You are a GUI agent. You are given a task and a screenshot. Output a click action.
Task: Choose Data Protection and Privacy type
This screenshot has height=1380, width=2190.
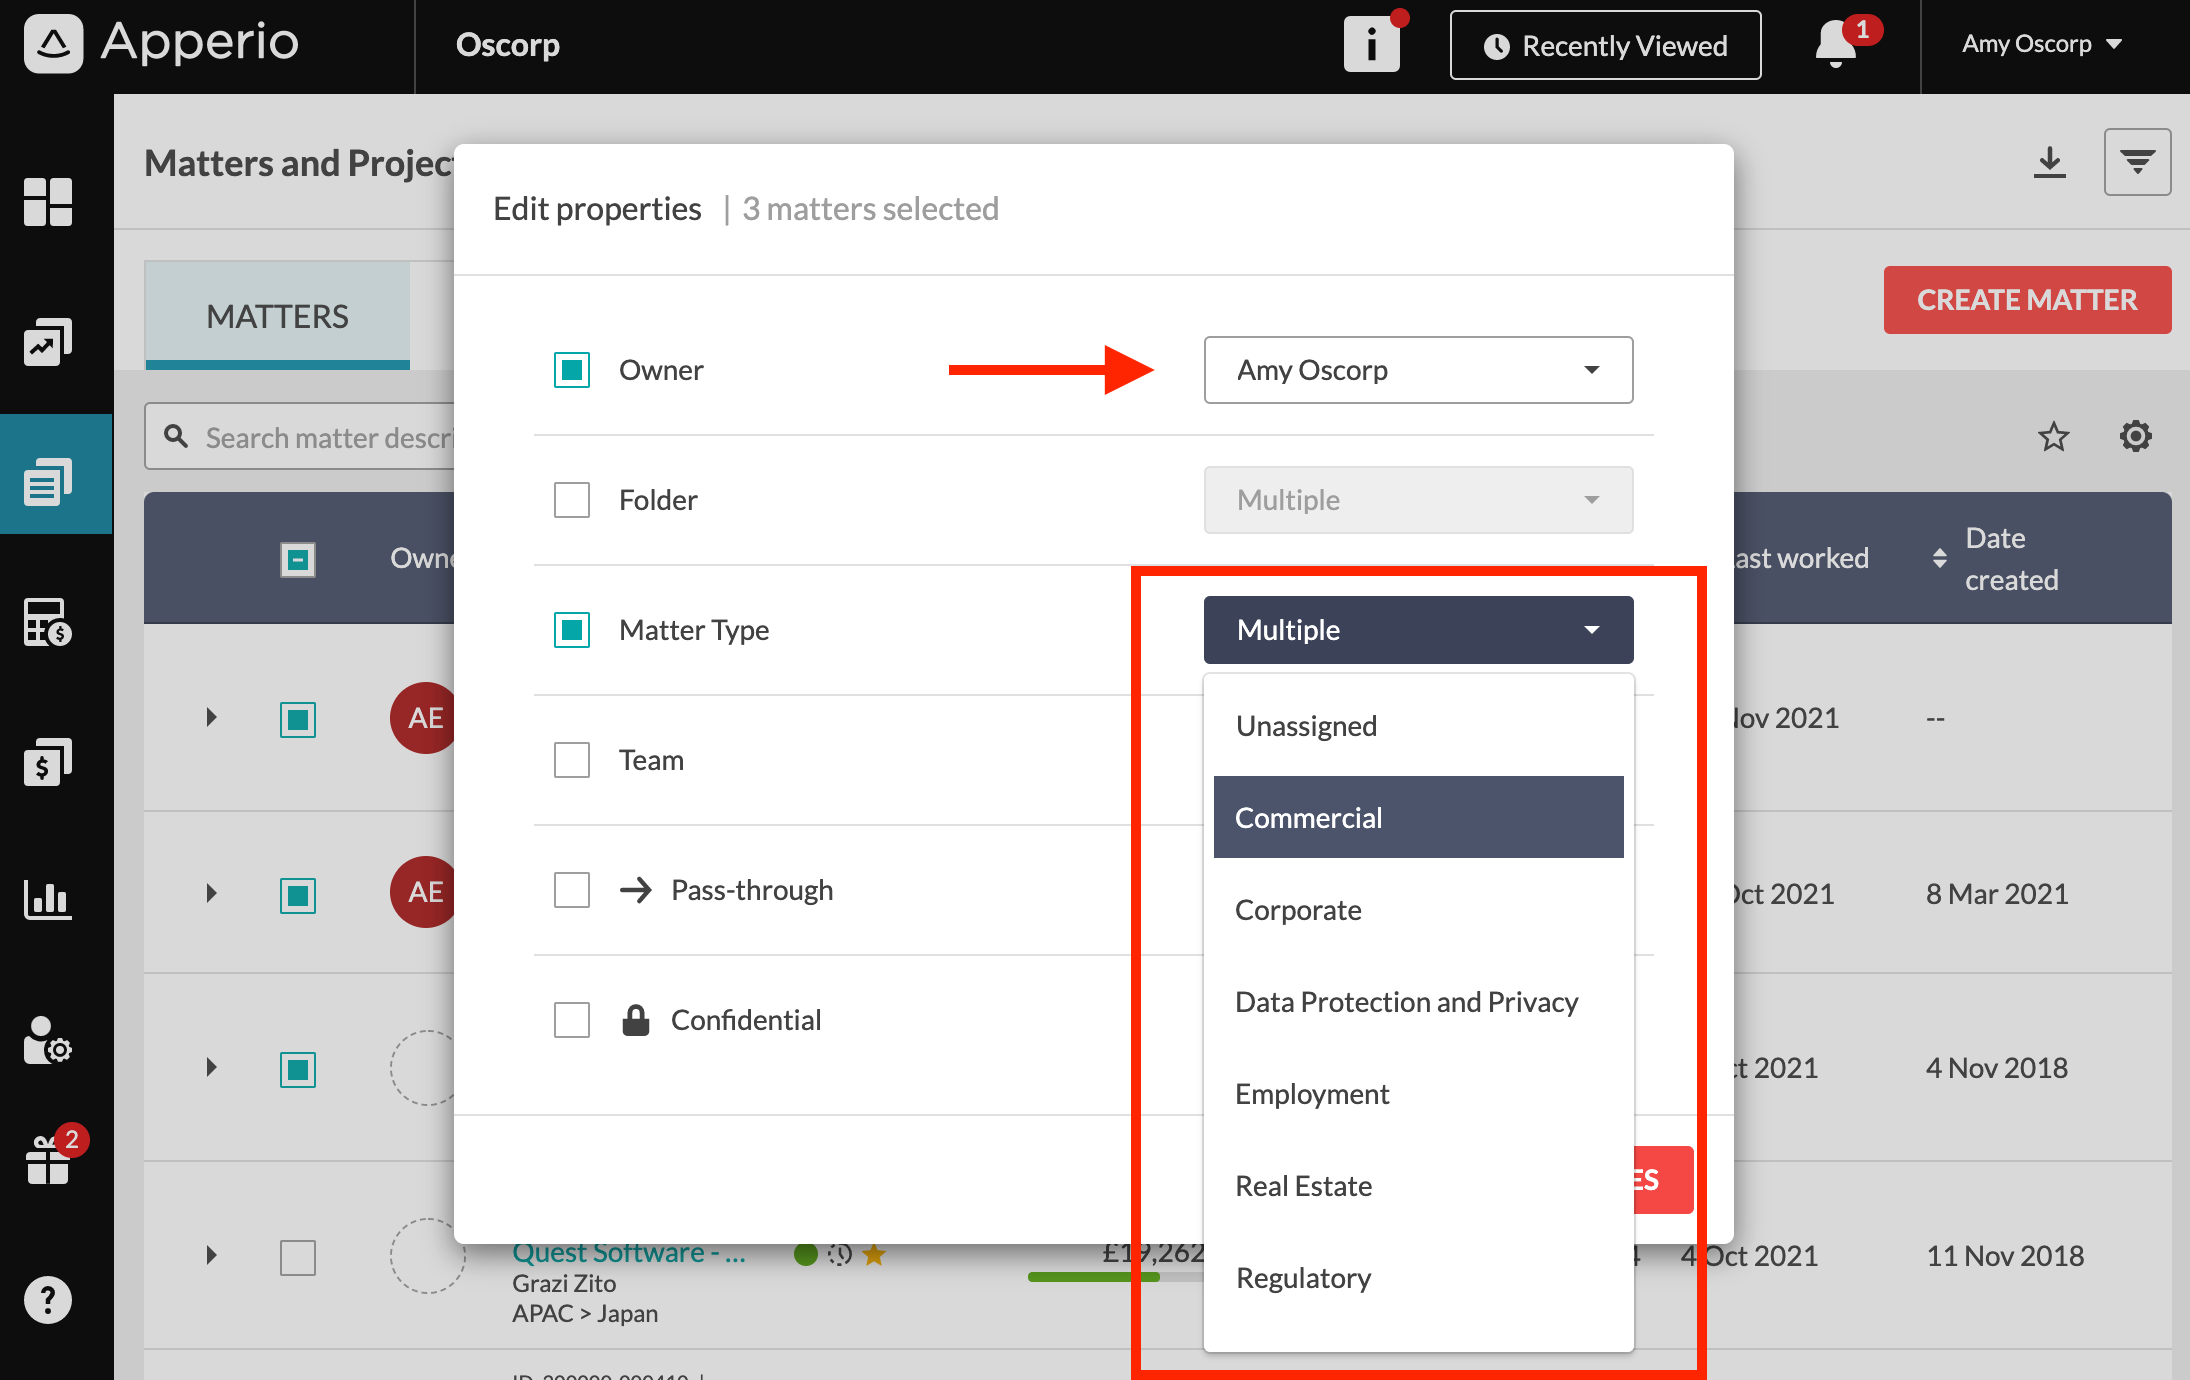1418,1002
